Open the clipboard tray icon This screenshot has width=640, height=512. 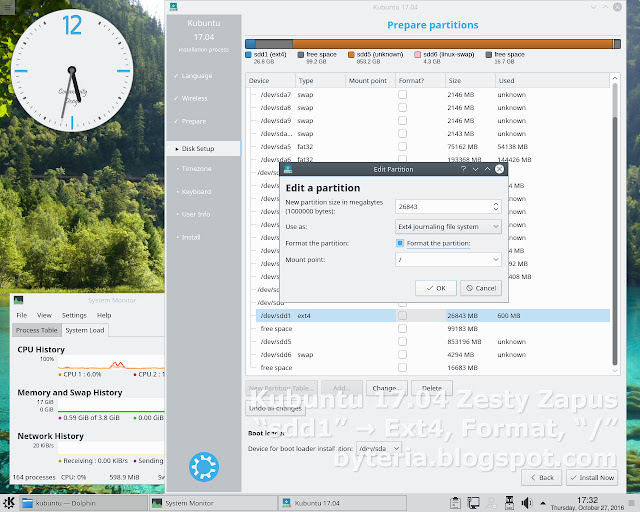pos(455,503)
